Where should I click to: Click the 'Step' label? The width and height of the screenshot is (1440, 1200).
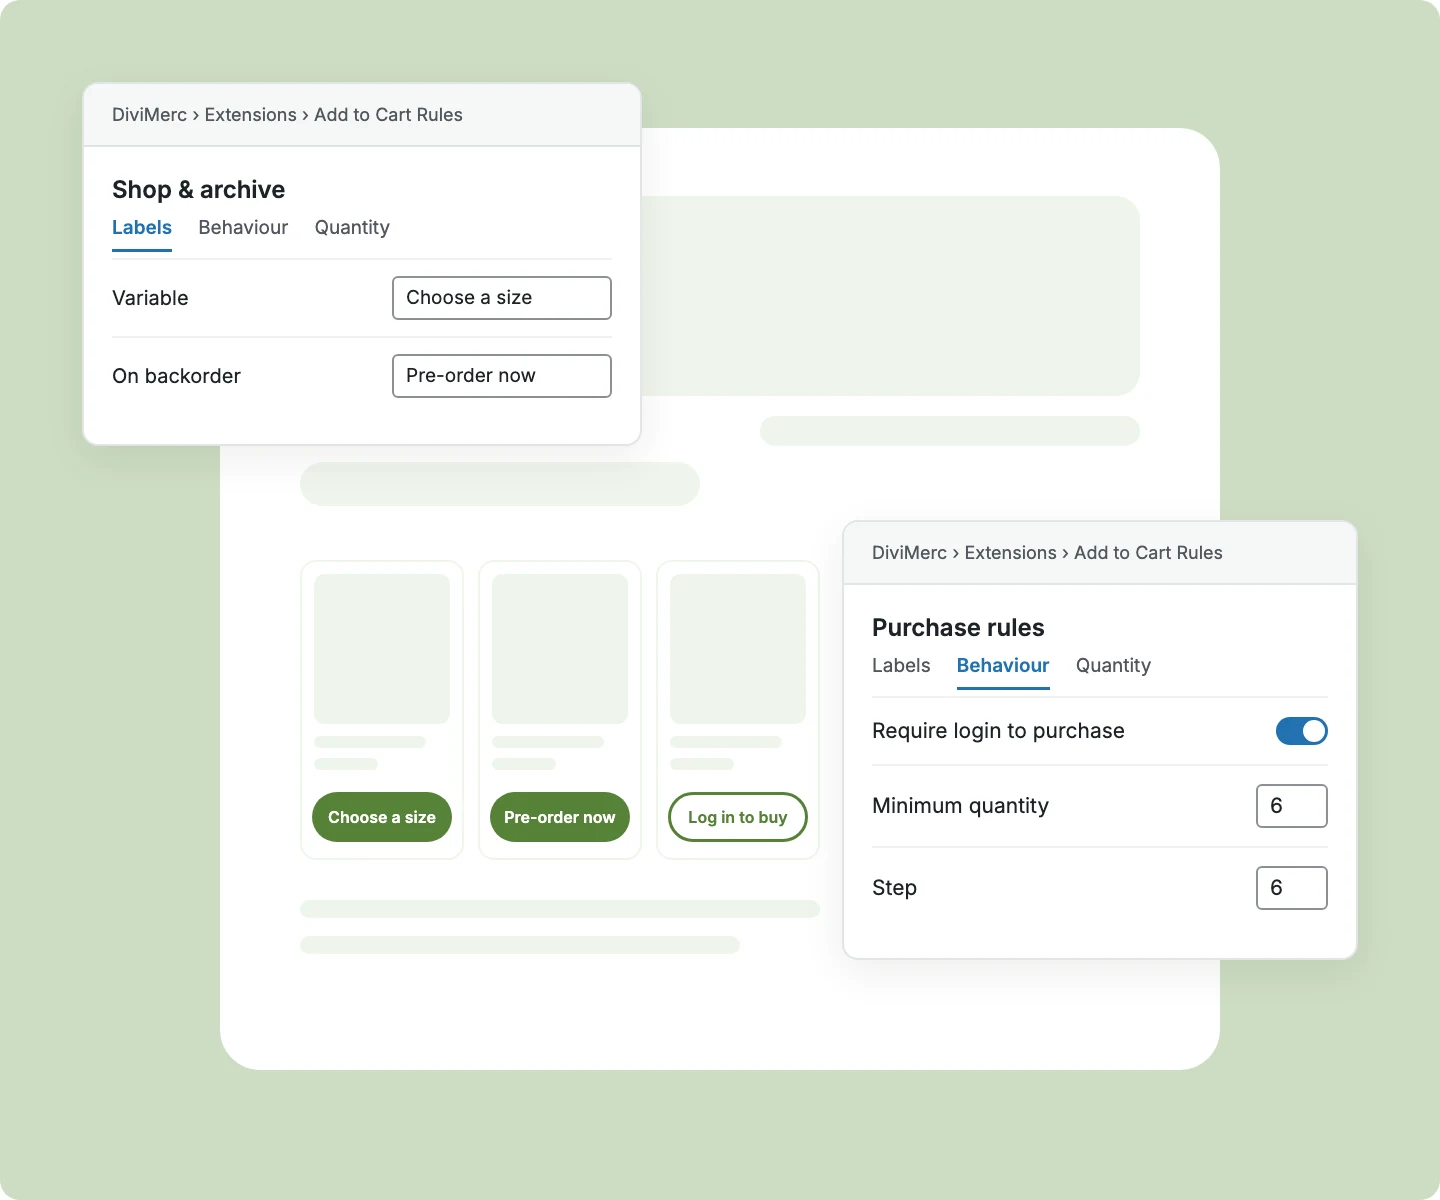point(894,888)
